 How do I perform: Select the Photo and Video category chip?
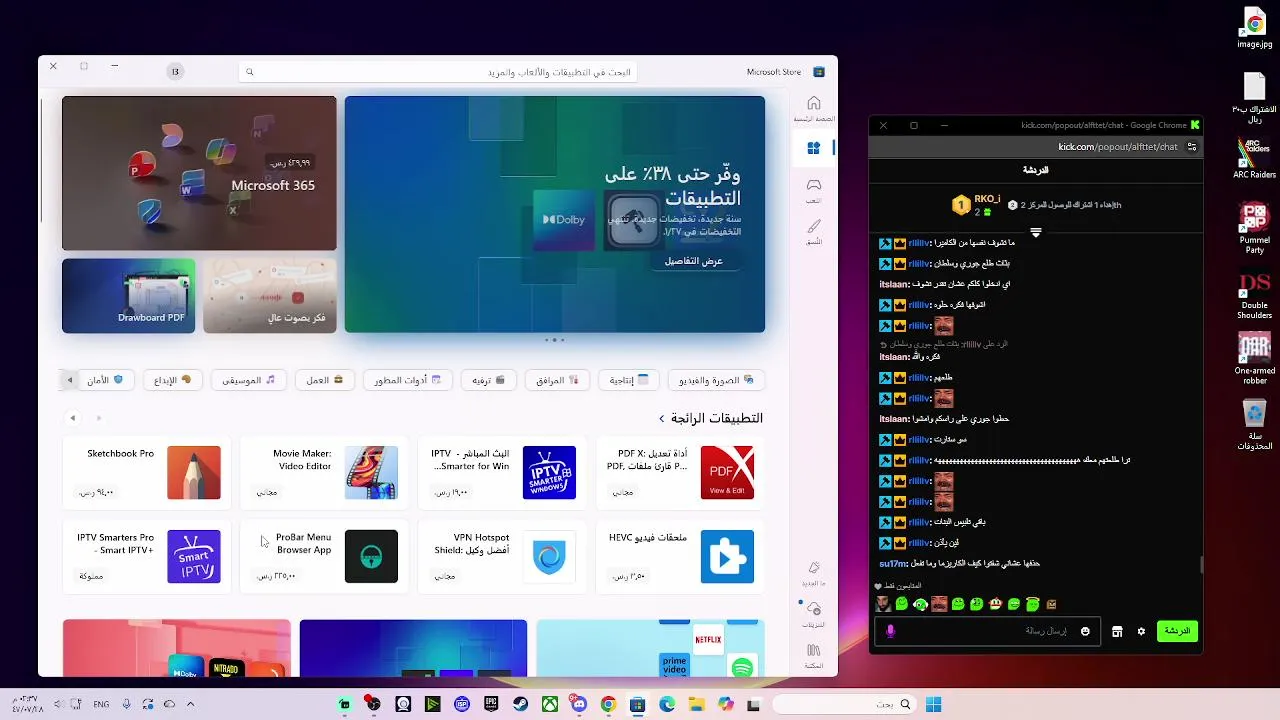(716, 380)
